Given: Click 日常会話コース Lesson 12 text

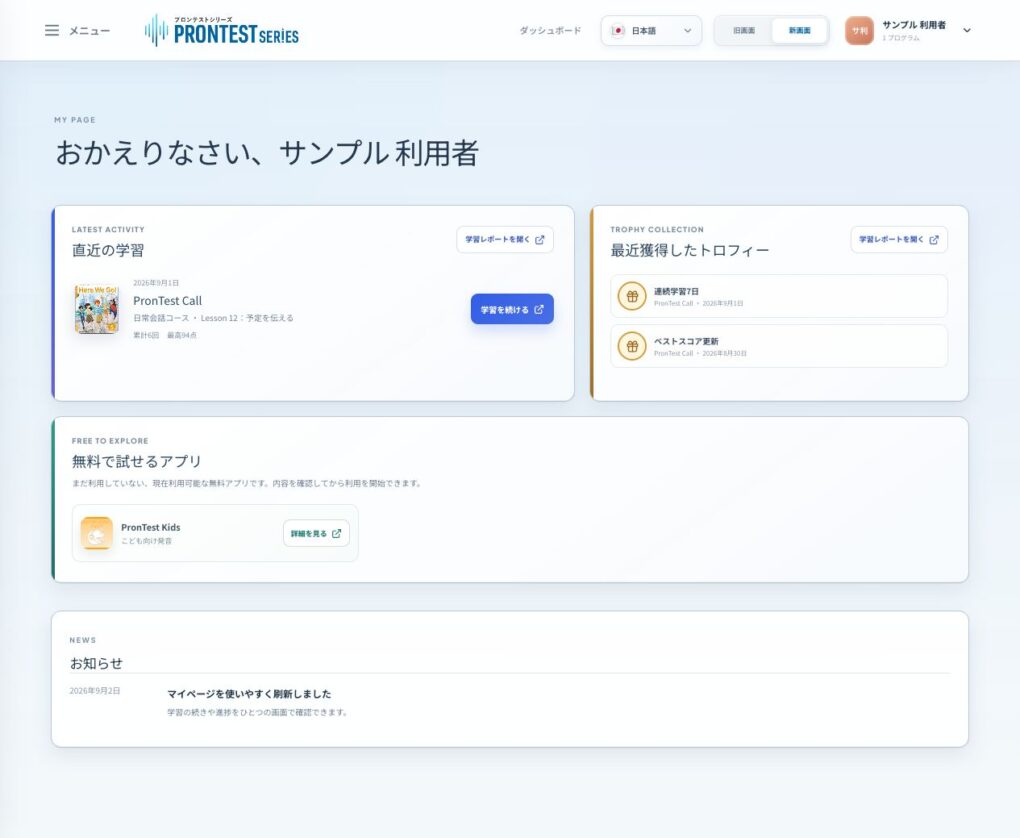Looking at the screenshot, I should click(213, 318).
